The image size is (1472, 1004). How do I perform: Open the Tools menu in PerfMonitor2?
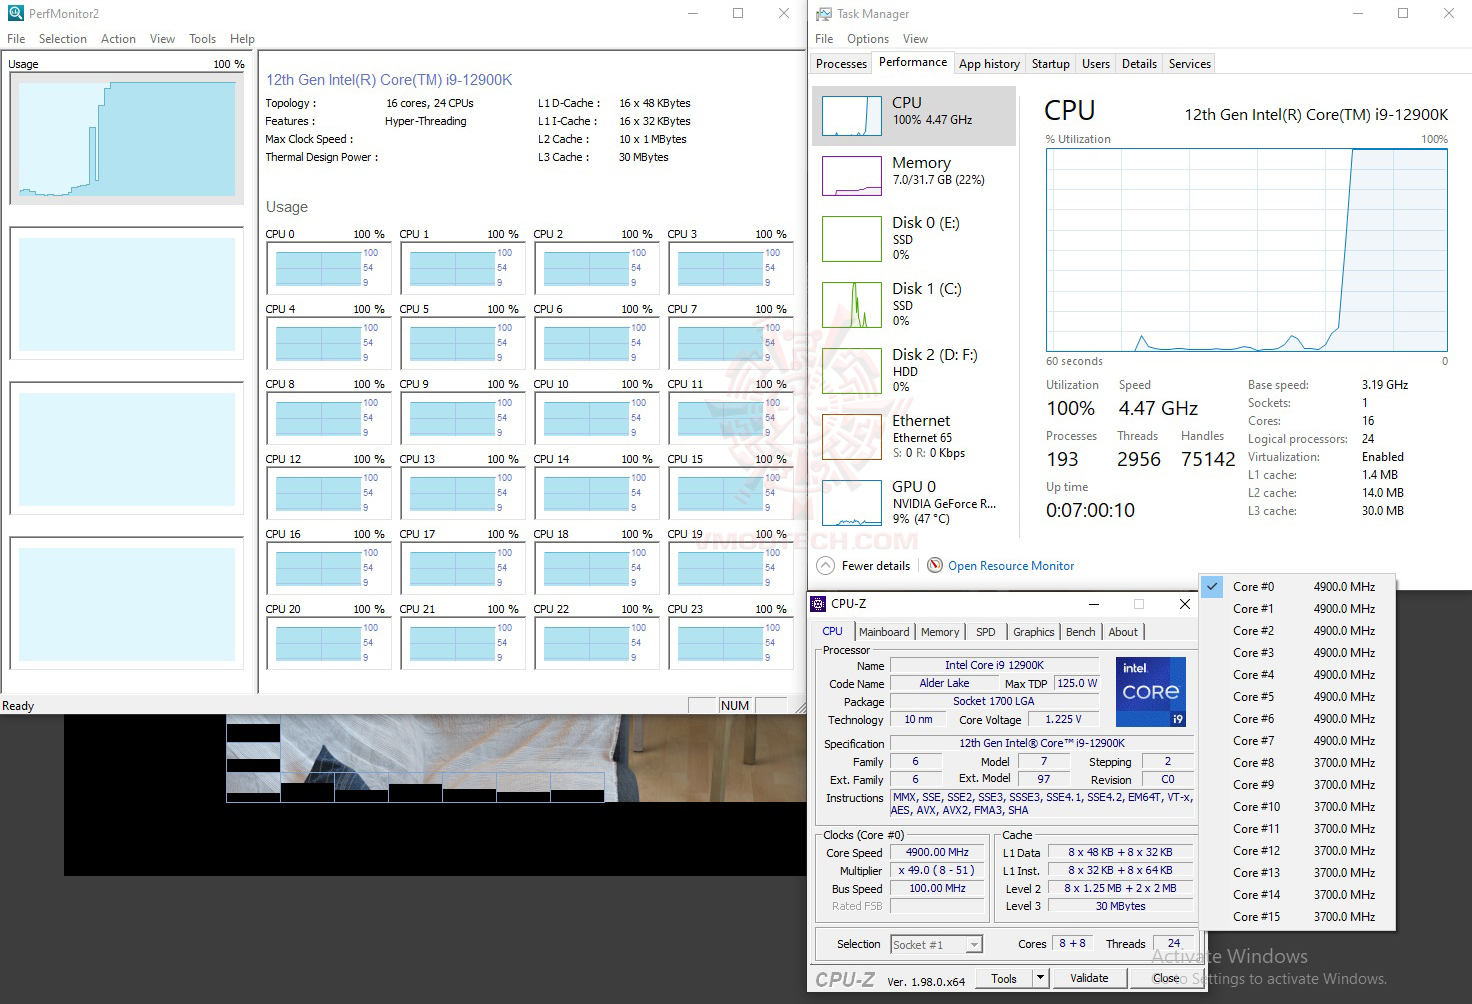pos(202,39)
